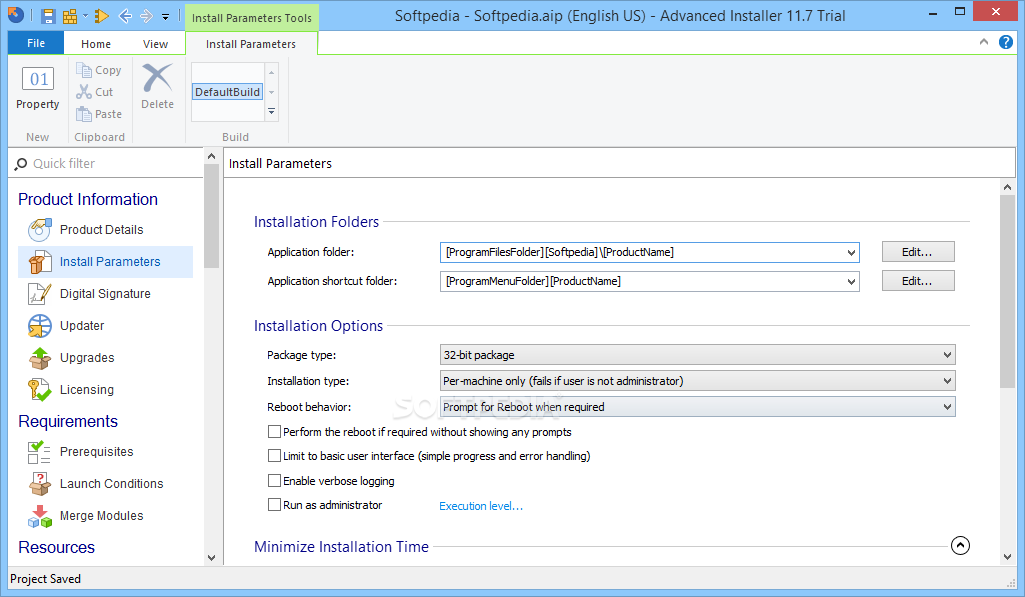Click Edit button for Application shortcut folder

(x=918, y=281)
